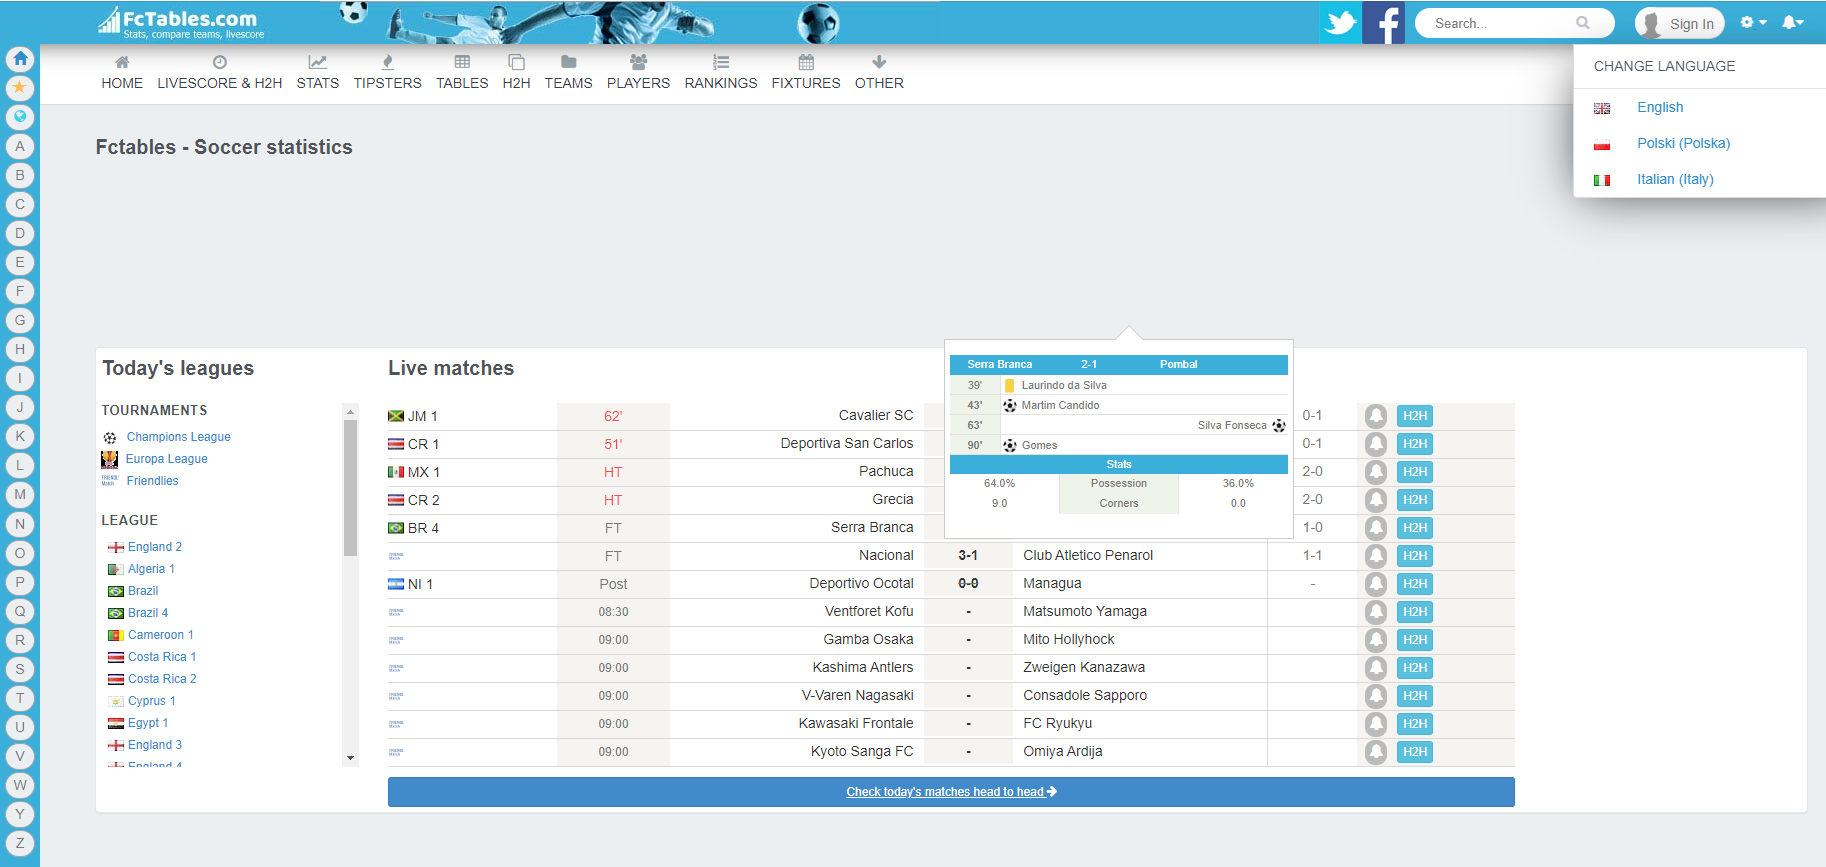Toggle notification bell for Kyoto Sanga FC match
Viewport: 1826px width, 867px height.
point(1376,752)
